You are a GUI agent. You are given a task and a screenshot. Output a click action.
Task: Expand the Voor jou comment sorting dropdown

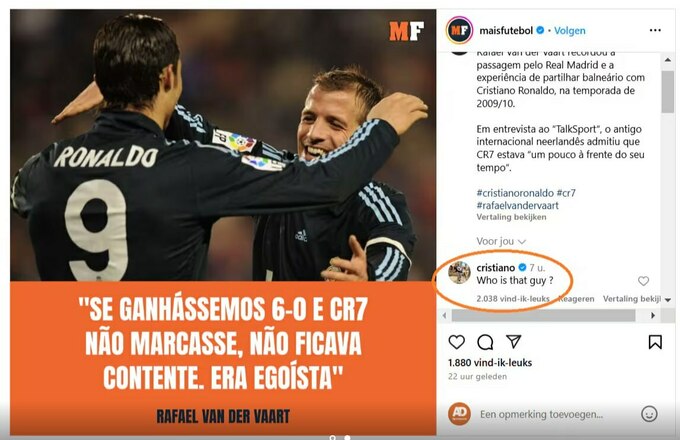(x=501, y=241)
